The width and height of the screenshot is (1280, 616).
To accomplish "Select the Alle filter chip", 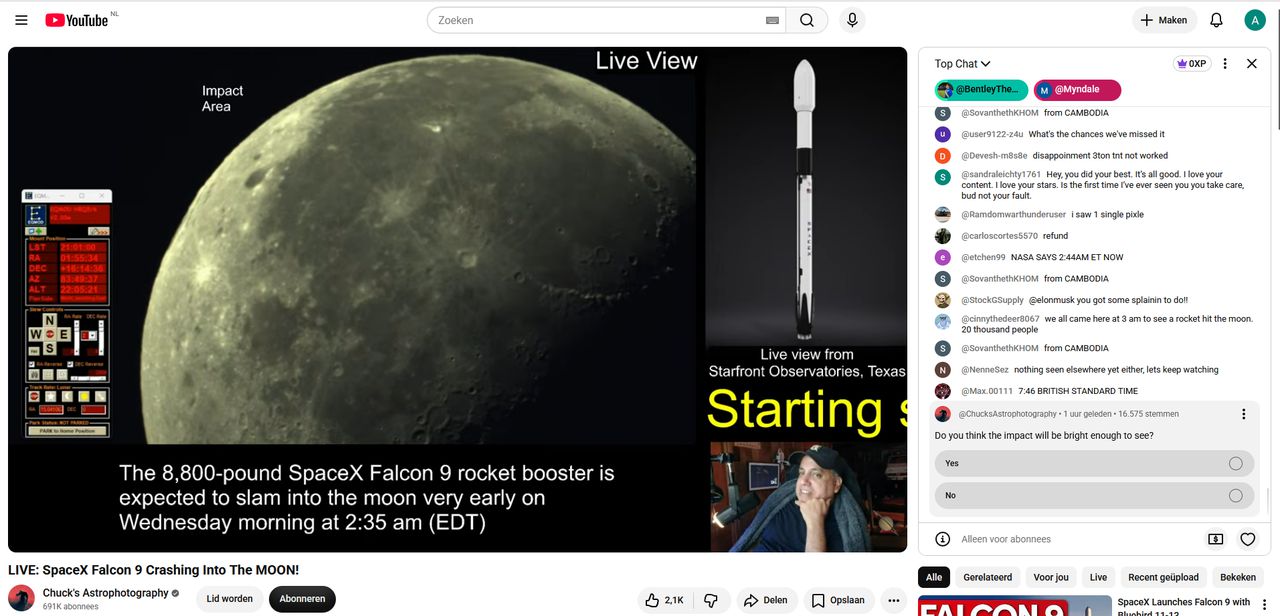I will click(934, 577).
